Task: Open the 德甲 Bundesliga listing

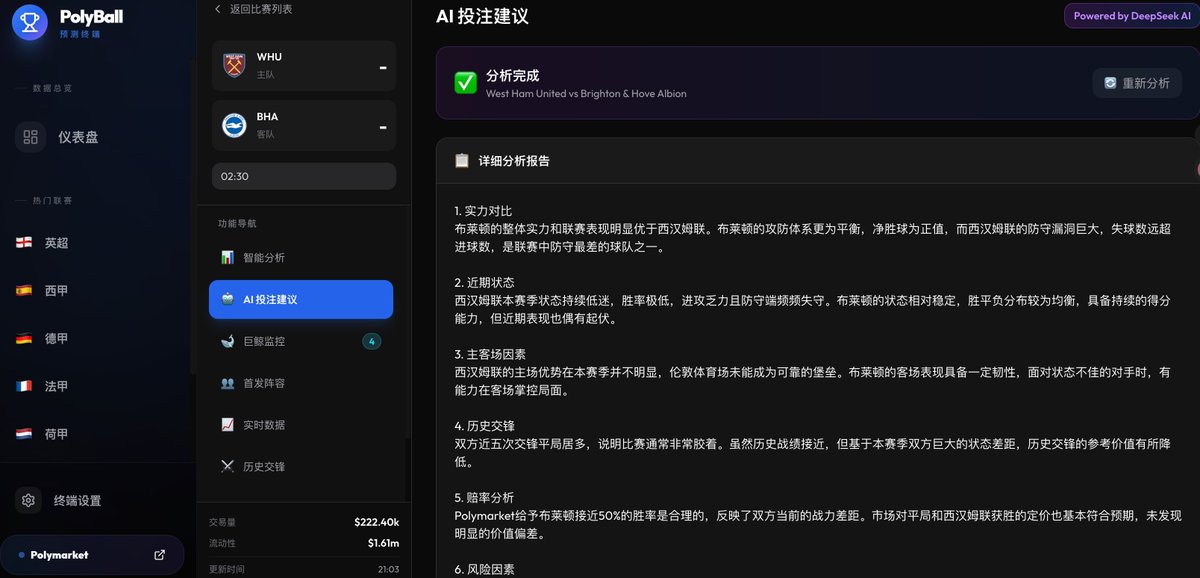Action: pos(55,339)
